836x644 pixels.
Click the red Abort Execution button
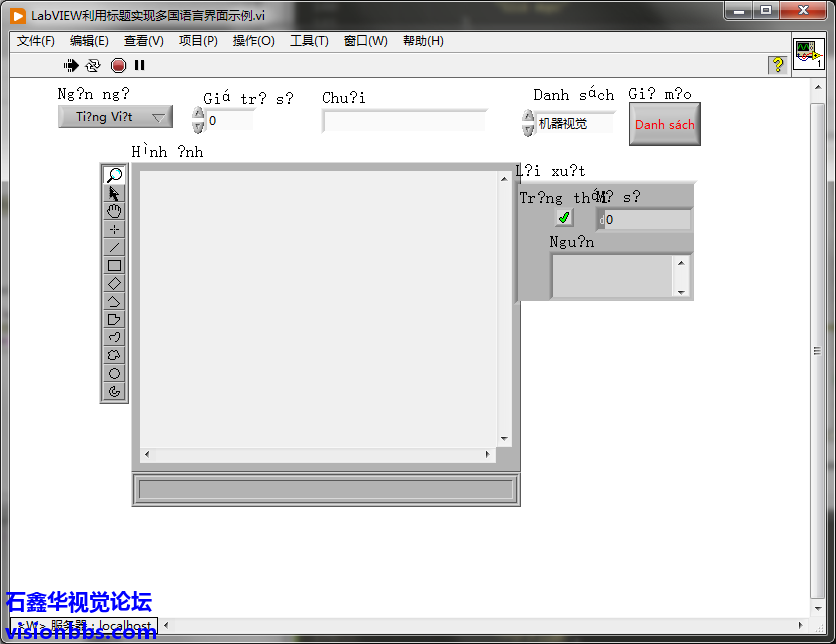(x=118, y=65)
